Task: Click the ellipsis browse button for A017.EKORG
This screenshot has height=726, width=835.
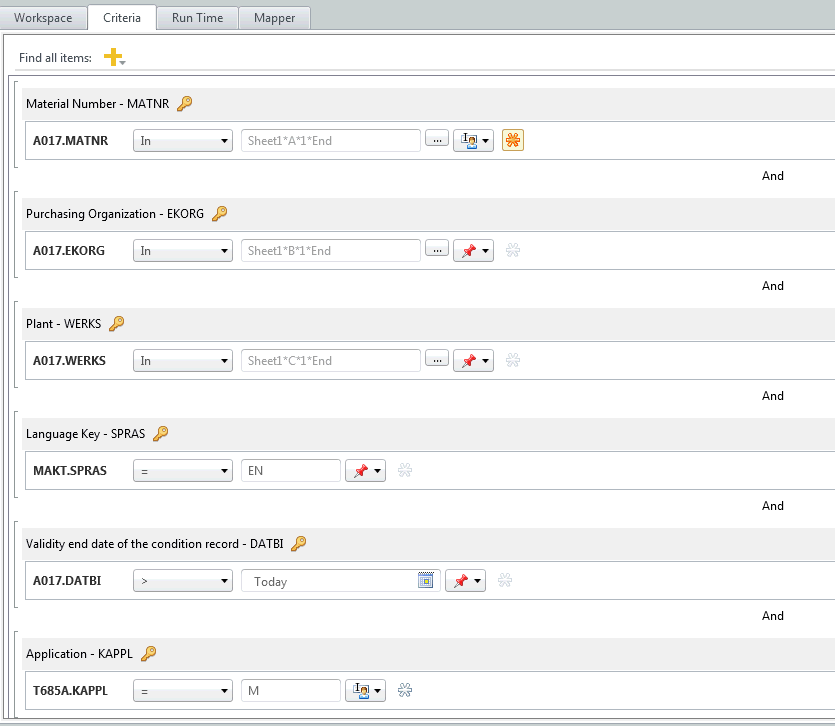Action: 437,249
